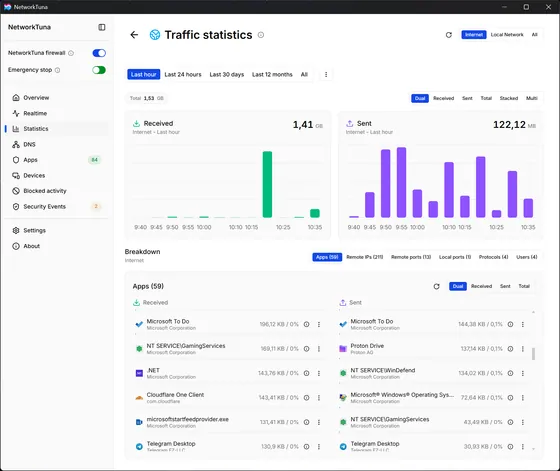The width and height of the screenshot is (560, 471).
Task: Switch Apps list view to Total
Action: click(x=524, y=286)
